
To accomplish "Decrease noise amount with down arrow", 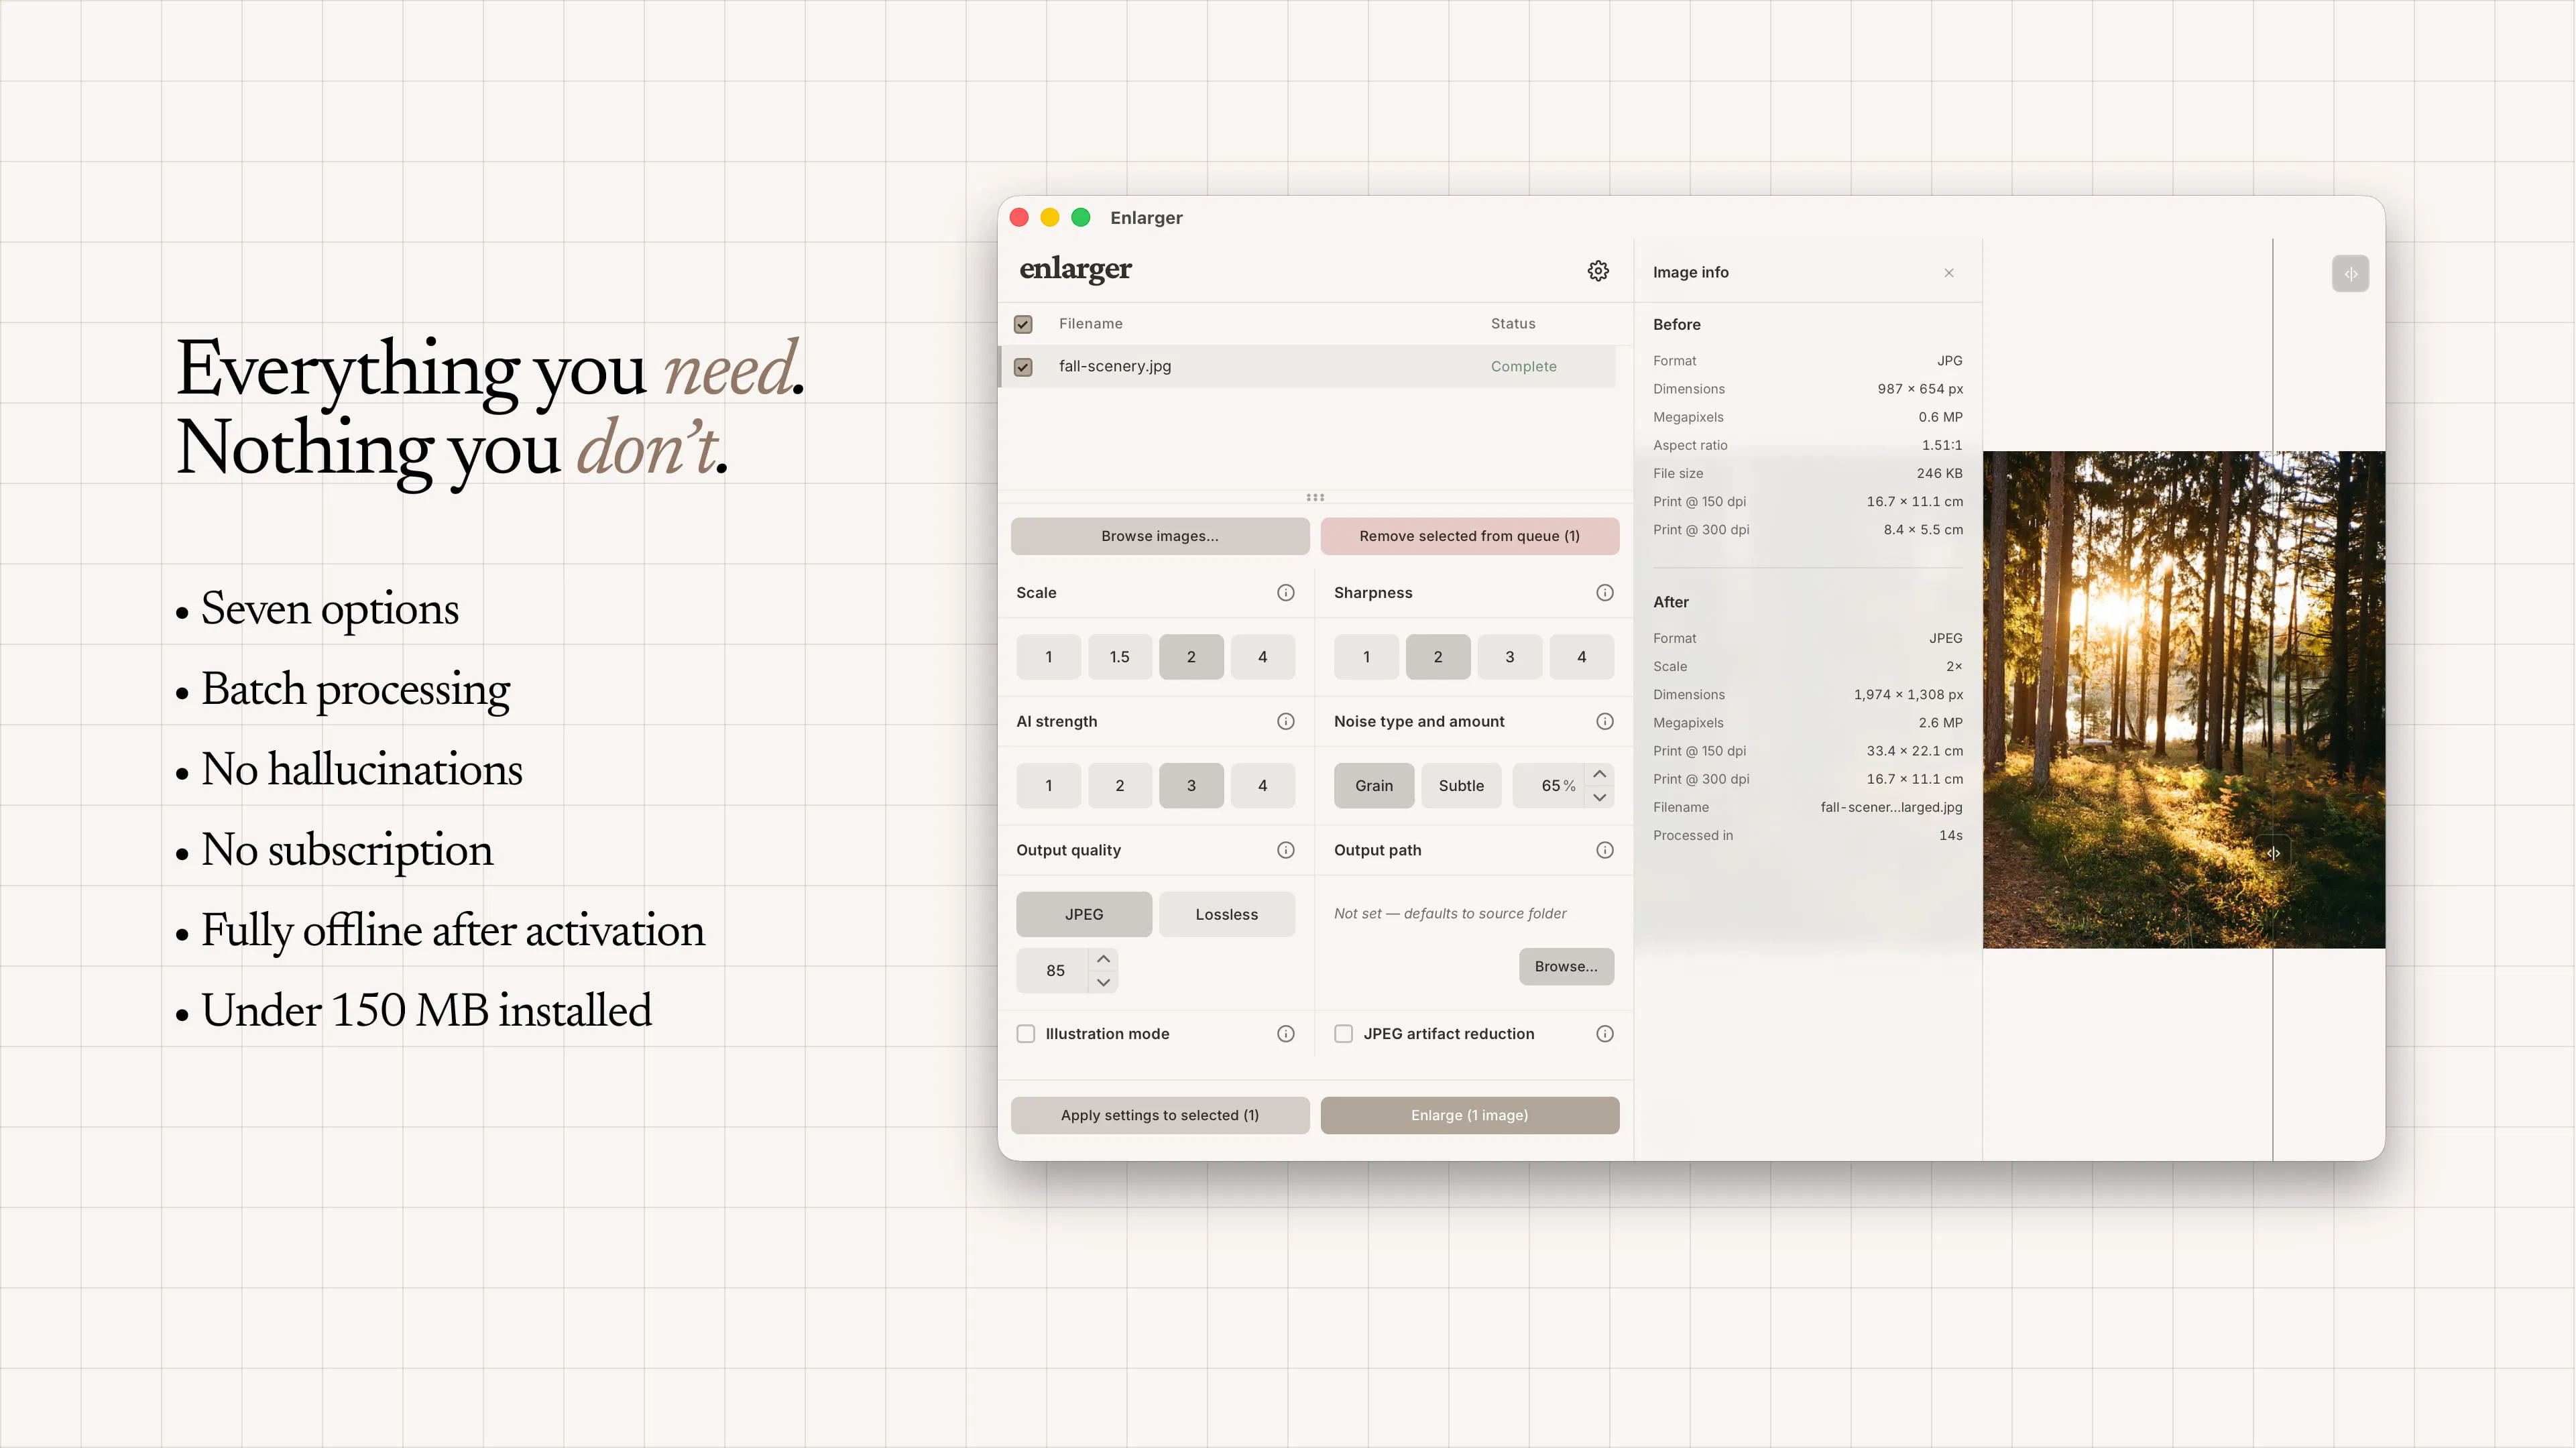I will pos(1600,797).
